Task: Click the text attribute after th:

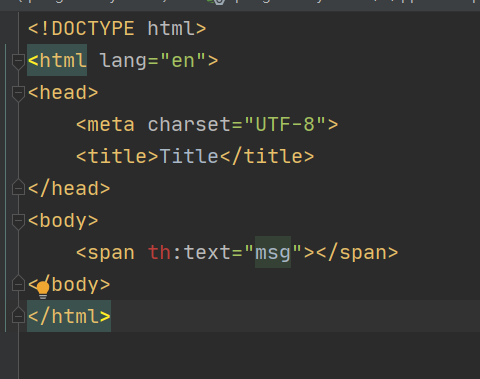Action: [x=207, y=253]
